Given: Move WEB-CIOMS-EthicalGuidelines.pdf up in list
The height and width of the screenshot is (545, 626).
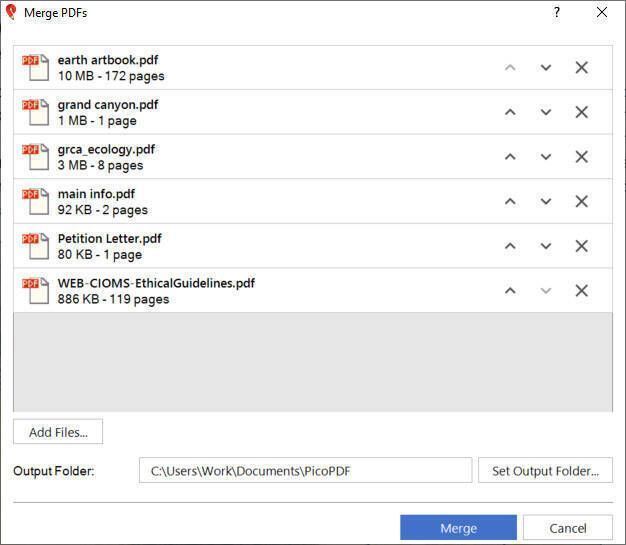Looking at the screenshot, I should 510,291.
